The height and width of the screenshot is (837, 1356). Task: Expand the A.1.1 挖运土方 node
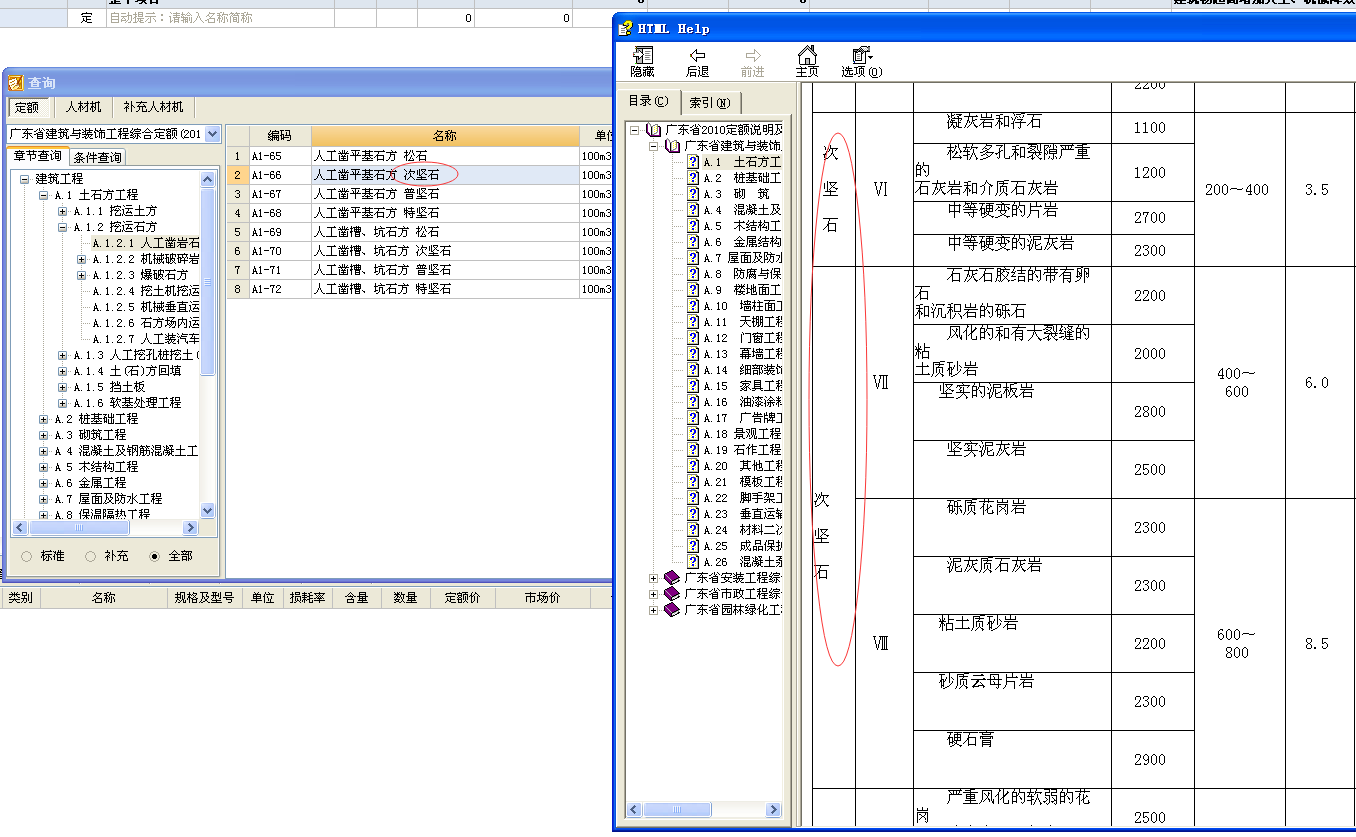click(63, 211)
